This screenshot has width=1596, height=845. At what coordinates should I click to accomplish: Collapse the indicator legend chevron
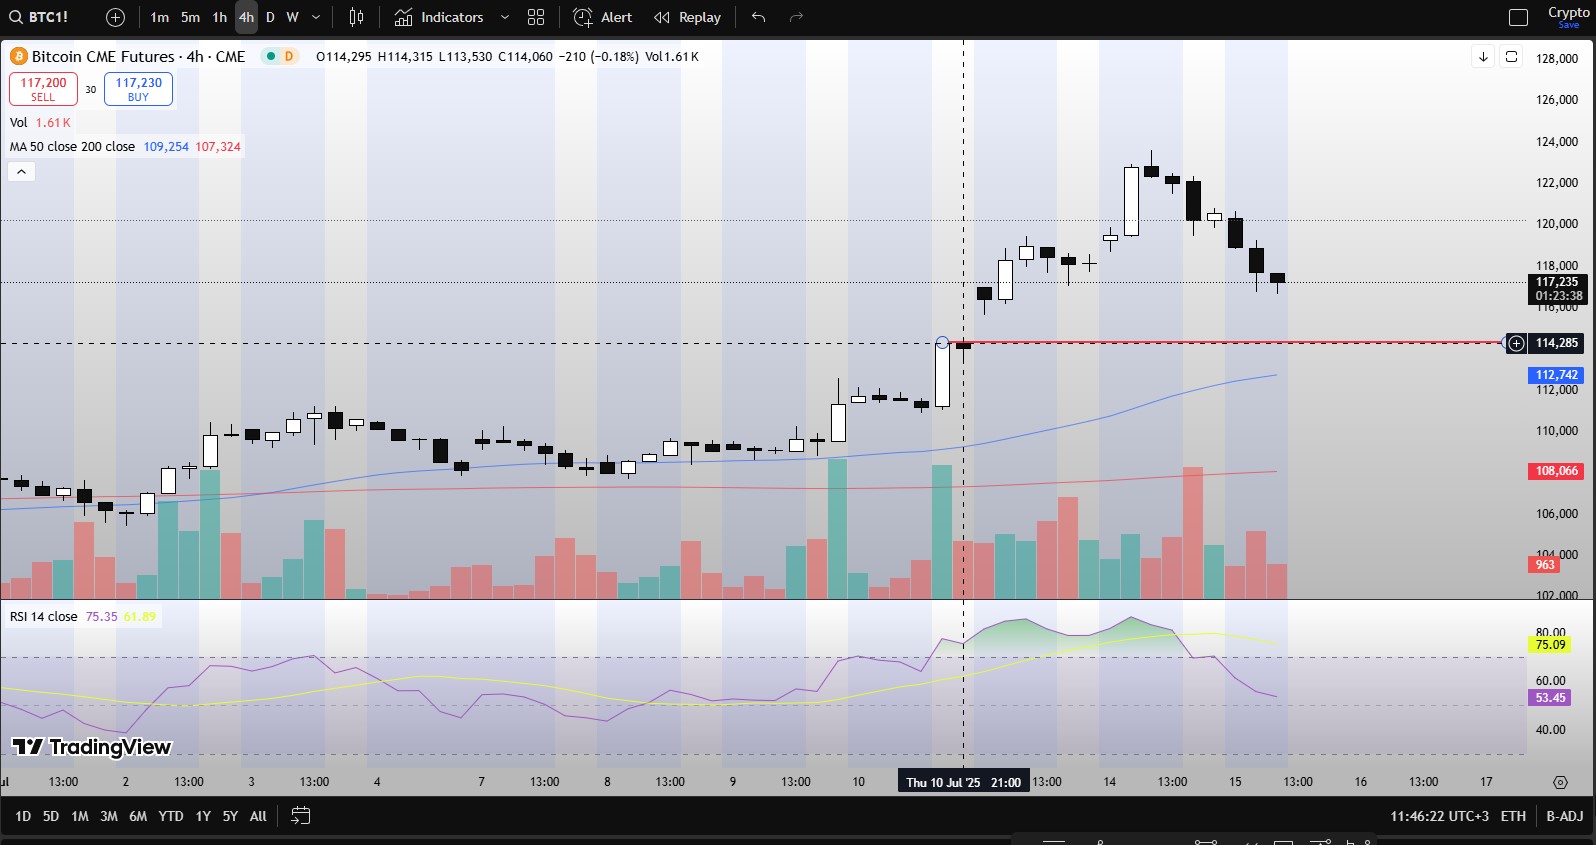point(21,172)
